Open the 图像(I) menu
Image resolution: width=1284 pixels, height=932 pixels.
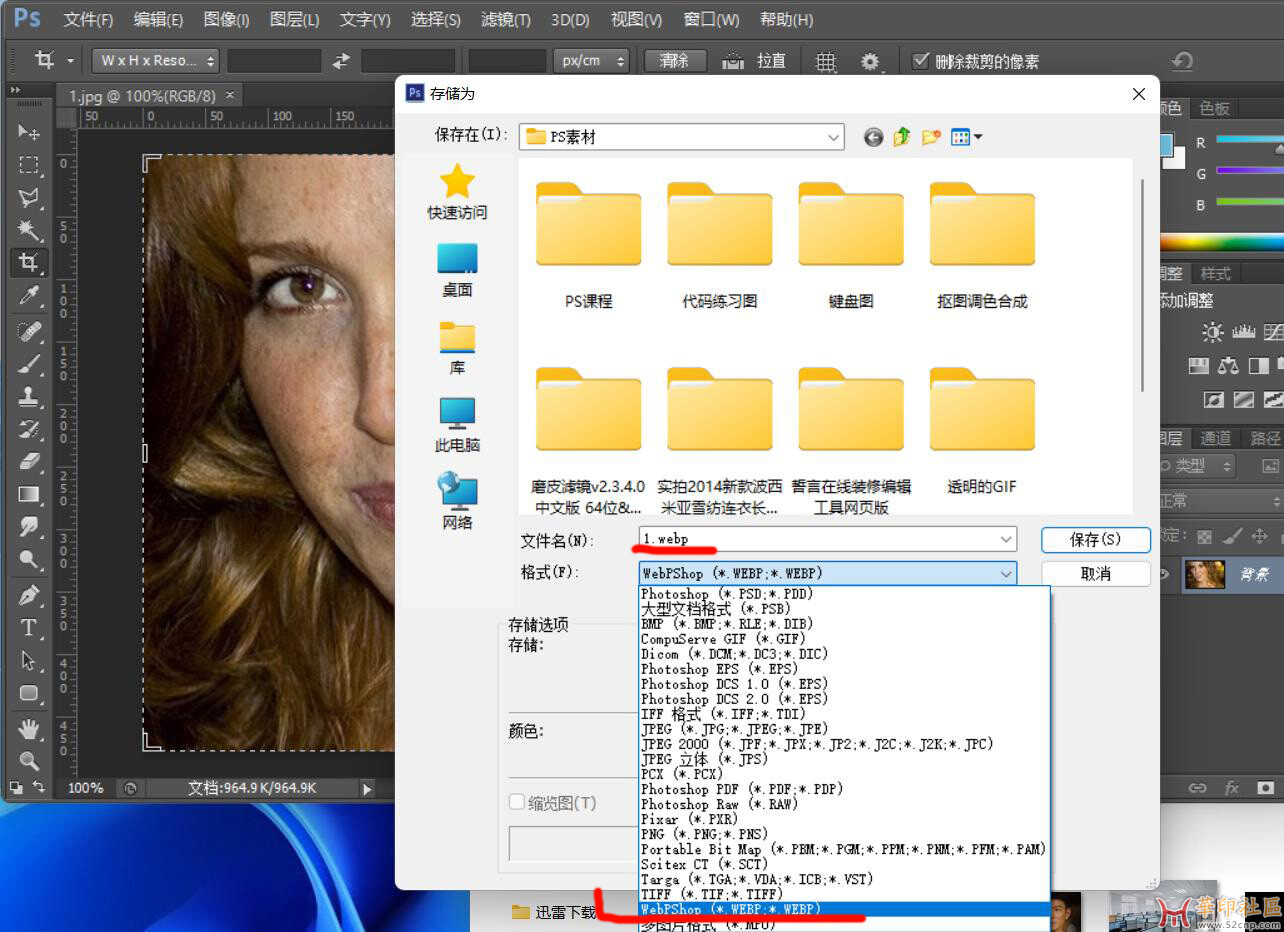tap(226, 20)
